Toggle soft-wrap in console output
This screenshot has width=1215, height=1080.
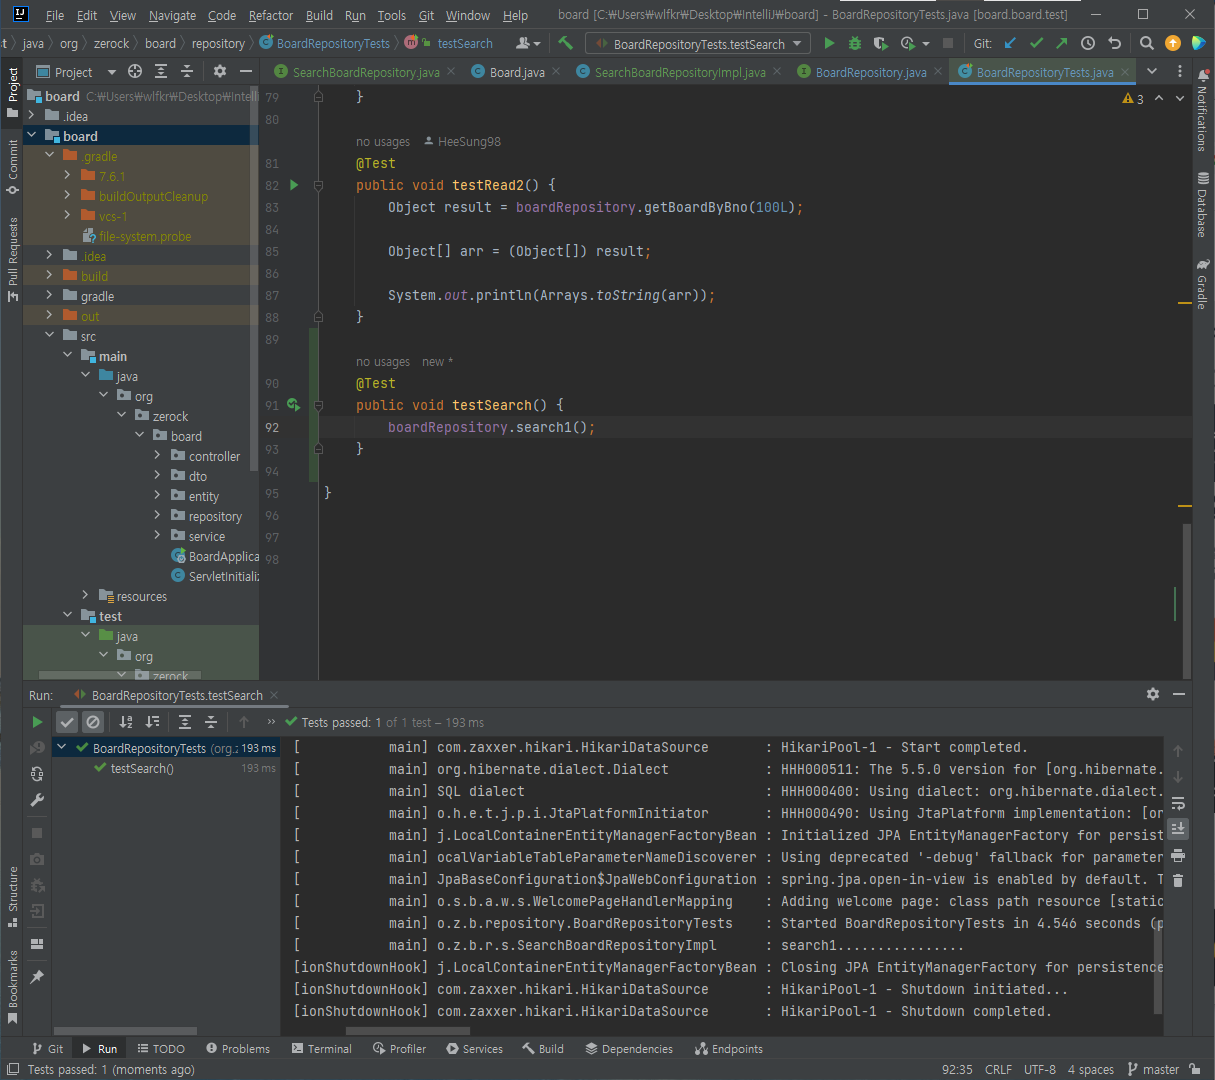point(1178,803)
